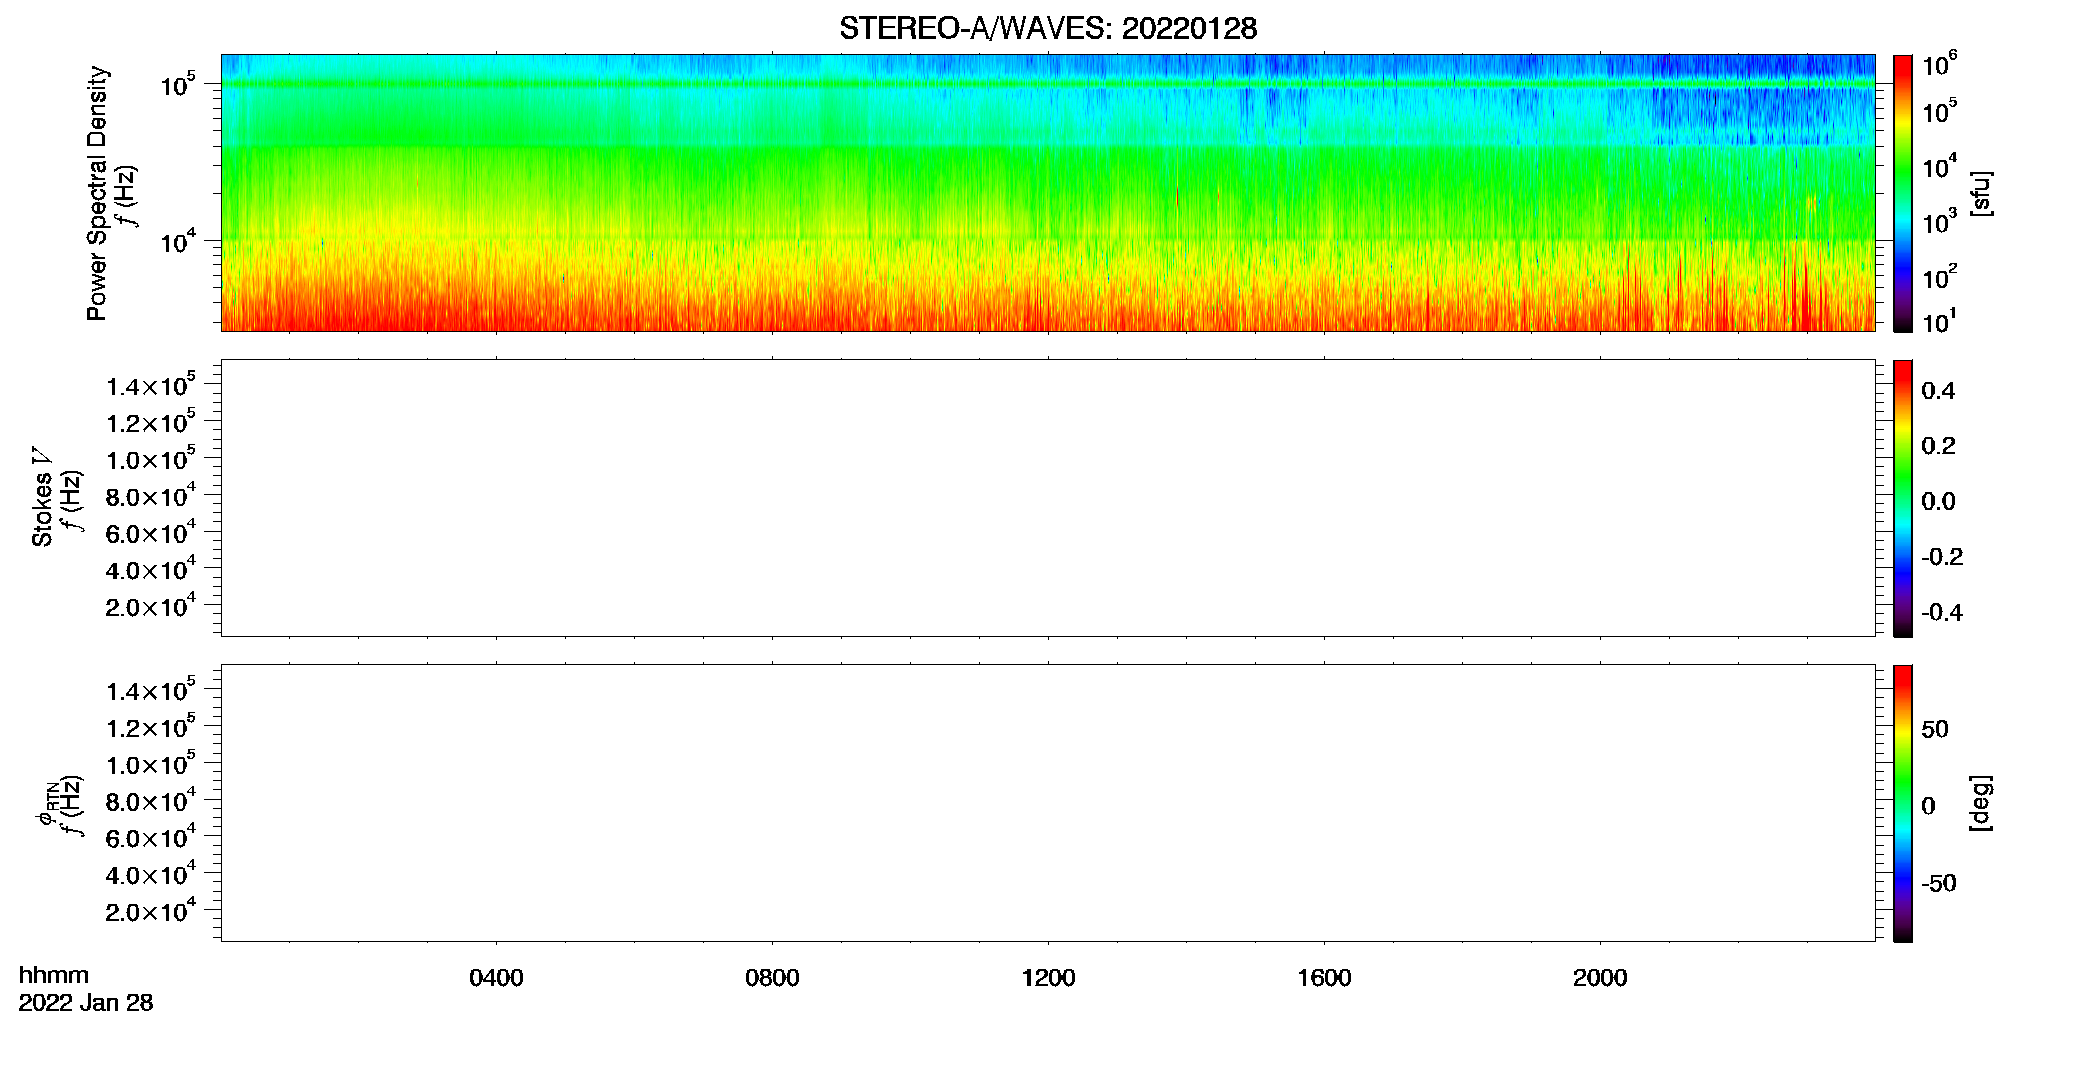2096x1080 pixels.
Task: Click the 2.0×10^4 tick in the phi RTN panel
Action: 151,910
